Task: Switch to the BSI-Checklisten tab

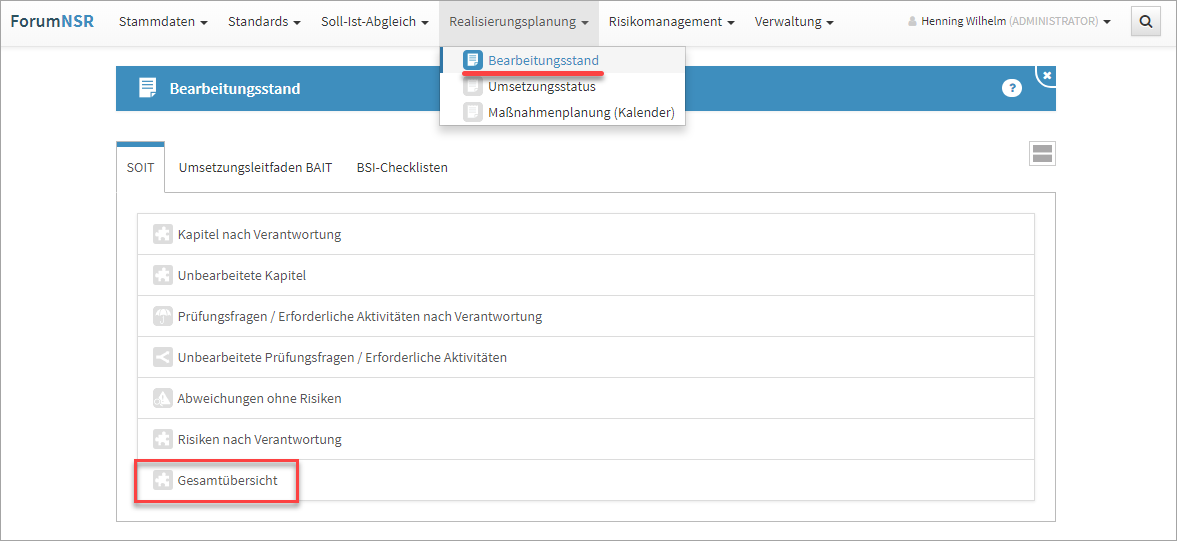Action: (x=402, y=167)
